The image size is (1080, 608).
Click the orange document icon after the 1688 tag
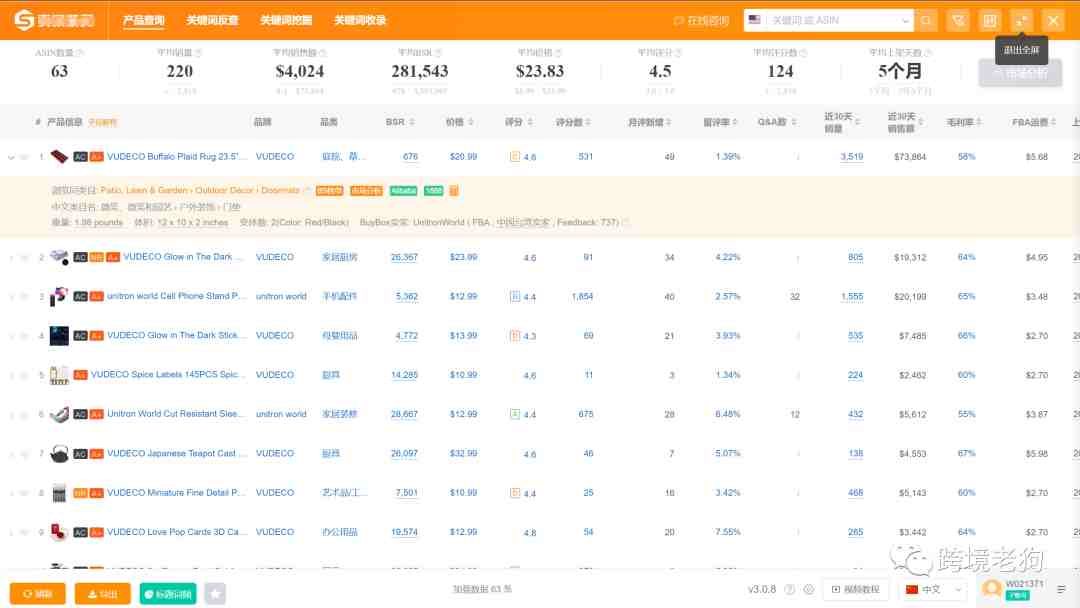tap(454, 191)
